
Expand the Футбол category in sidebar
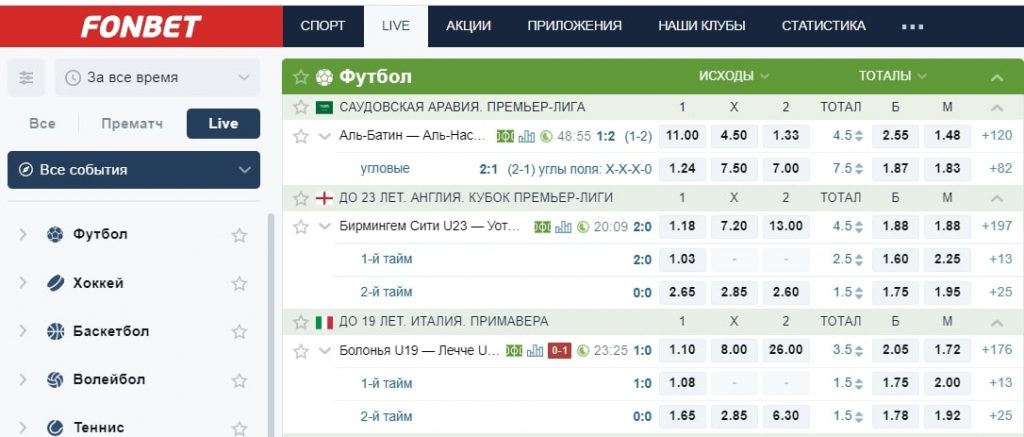pyautogui.click(x=23, y=235)
